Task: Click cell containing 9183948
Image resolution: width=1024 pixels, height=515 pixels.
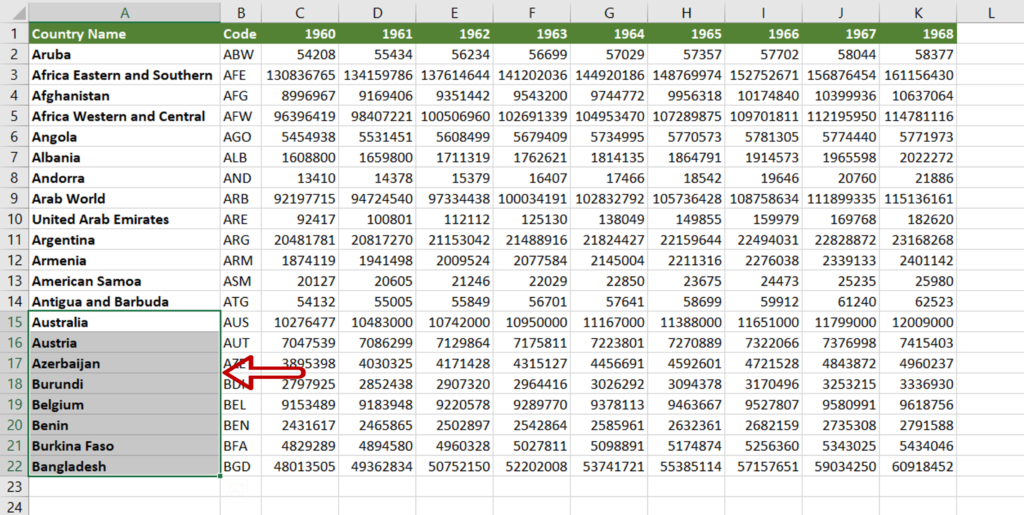Action: coord(377,405)
